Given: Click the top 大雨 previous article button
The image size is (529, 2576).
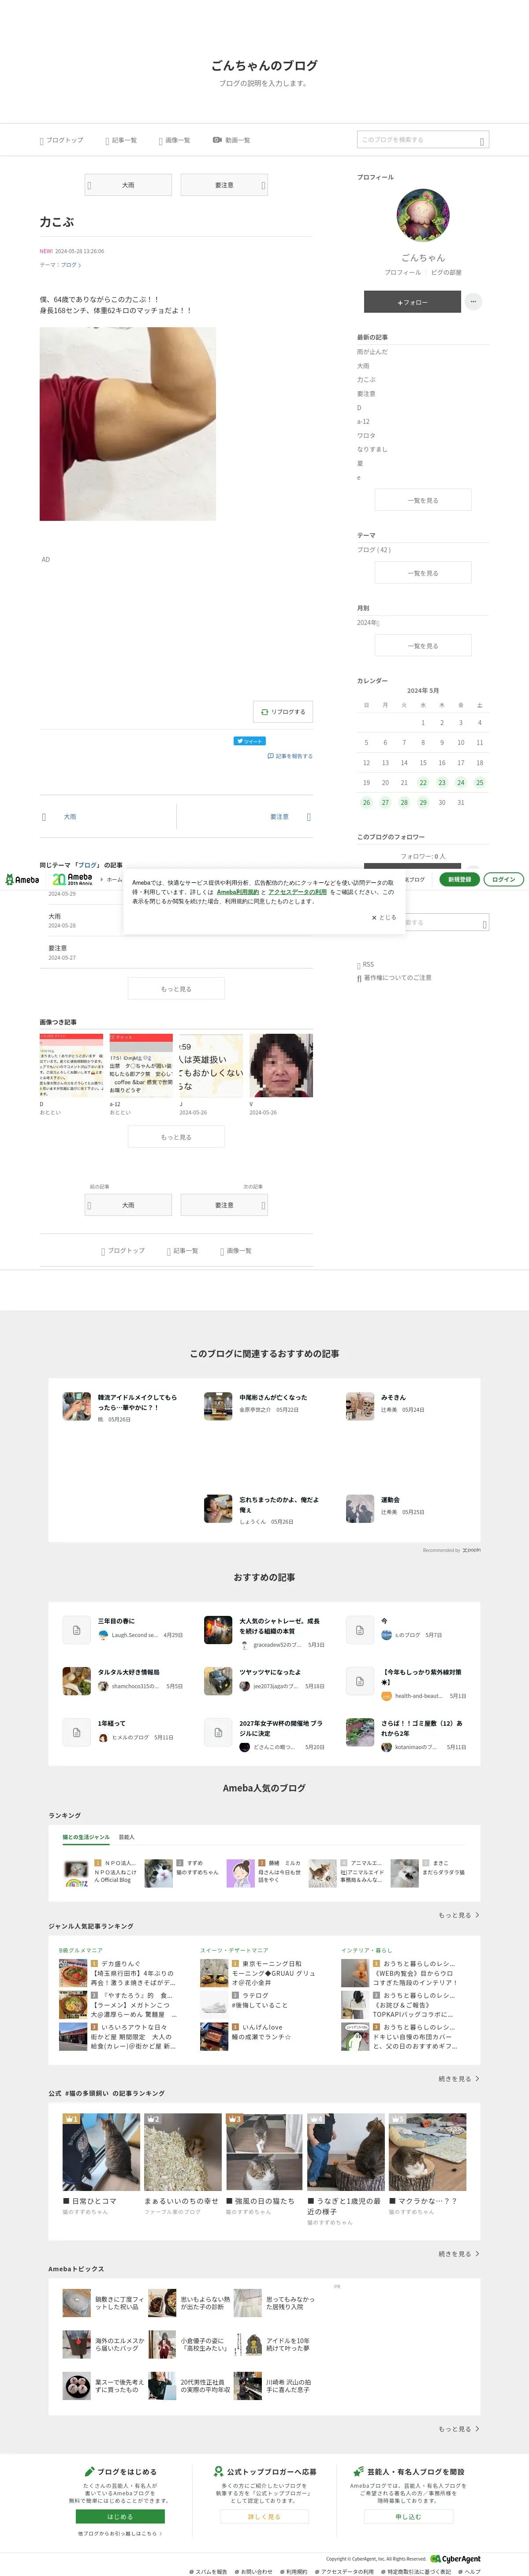Looking at the screenshot, I should pyautogui.click(x=128, y=185).
